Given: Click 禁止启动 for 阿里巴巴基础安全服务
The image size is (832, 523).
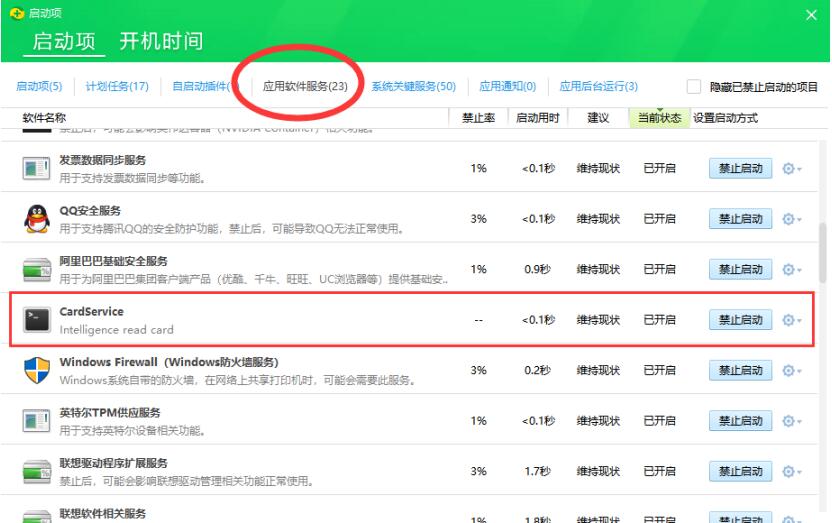Looking at the screenshot, I should click(x=740, y=269).
